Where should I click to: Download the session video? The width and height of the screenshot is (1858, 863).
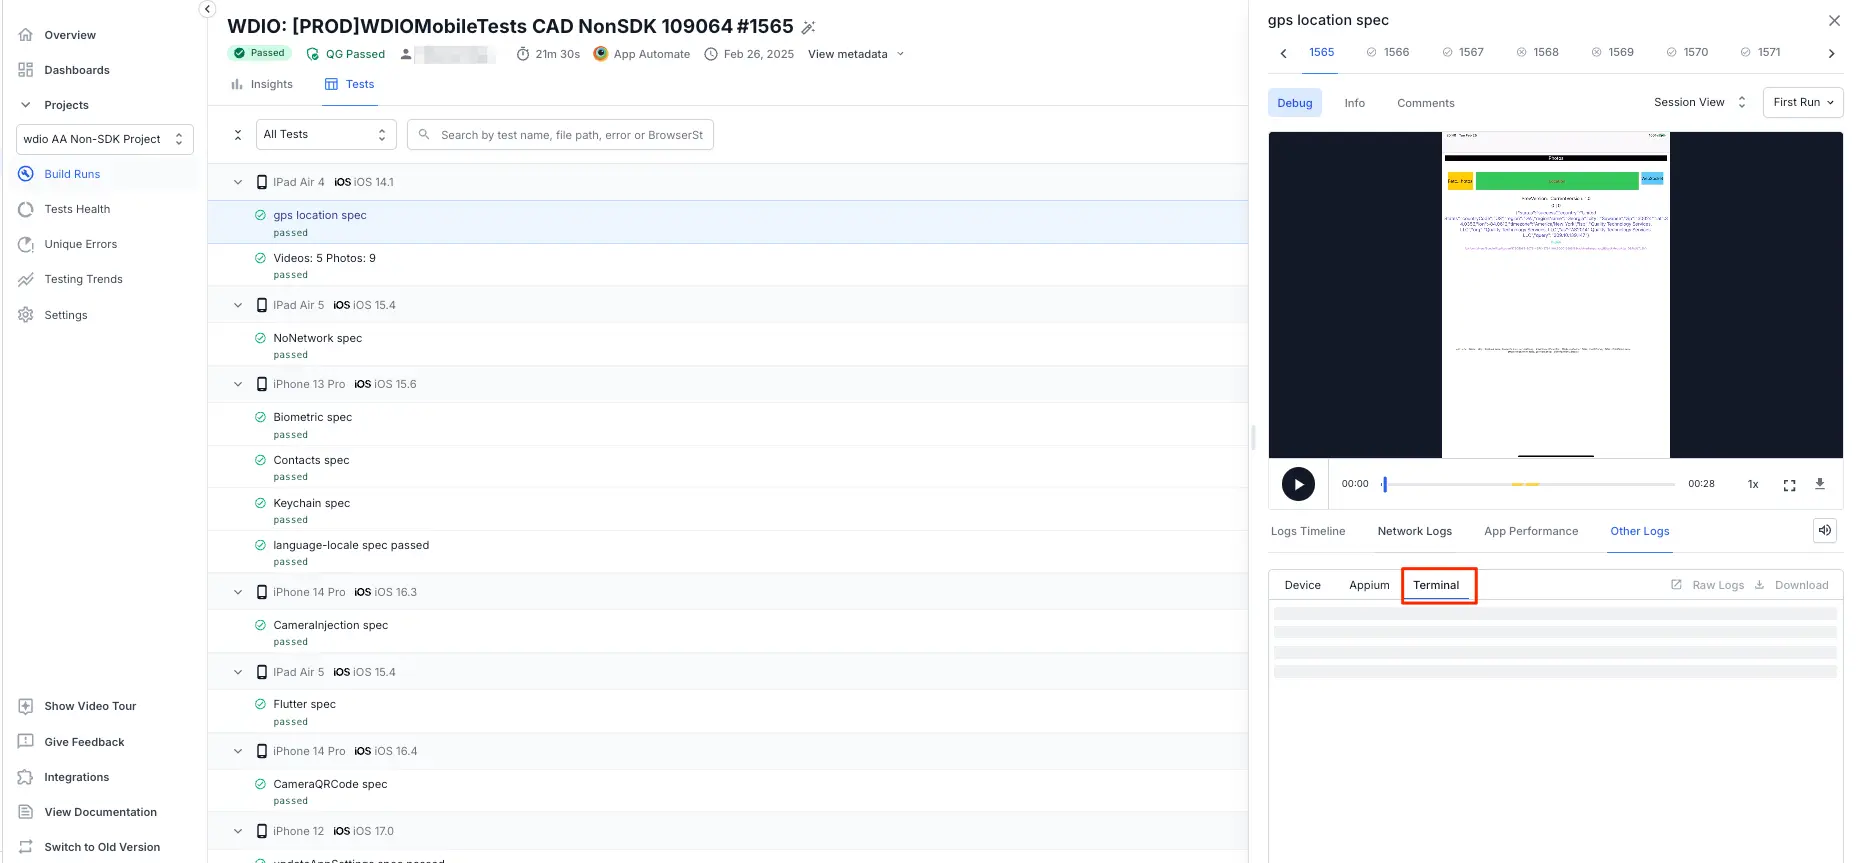1820,484
